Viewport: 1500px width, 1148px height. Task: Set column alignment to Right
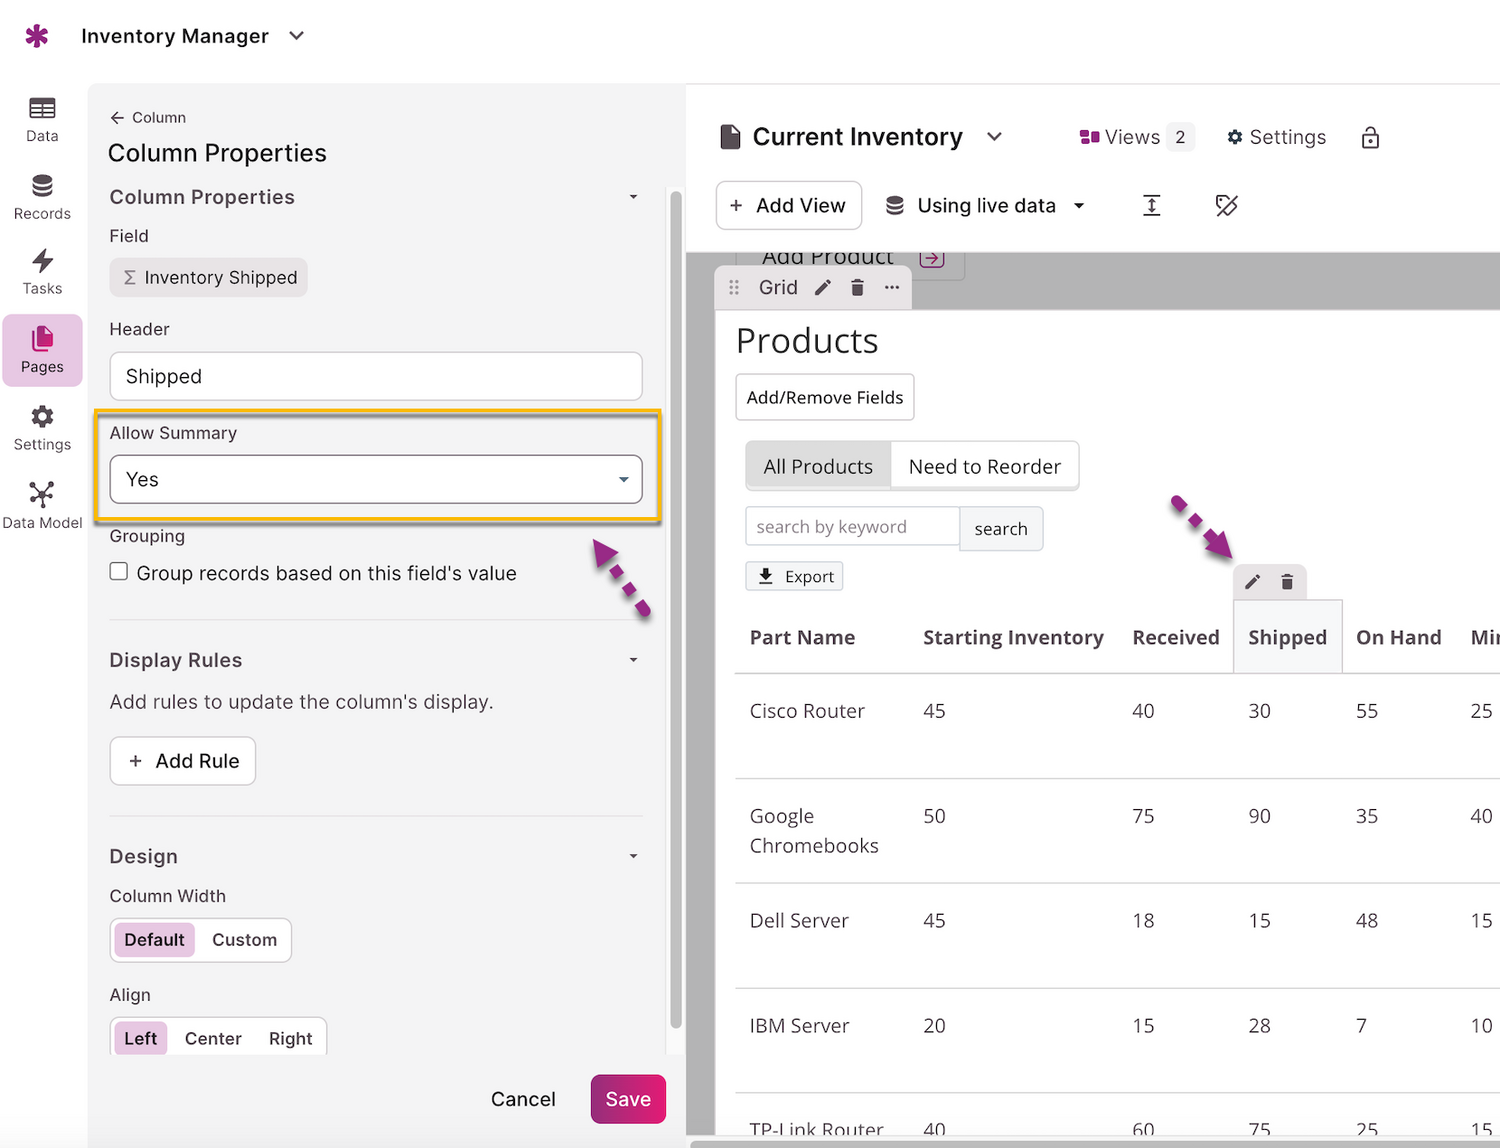point(290,1039)
